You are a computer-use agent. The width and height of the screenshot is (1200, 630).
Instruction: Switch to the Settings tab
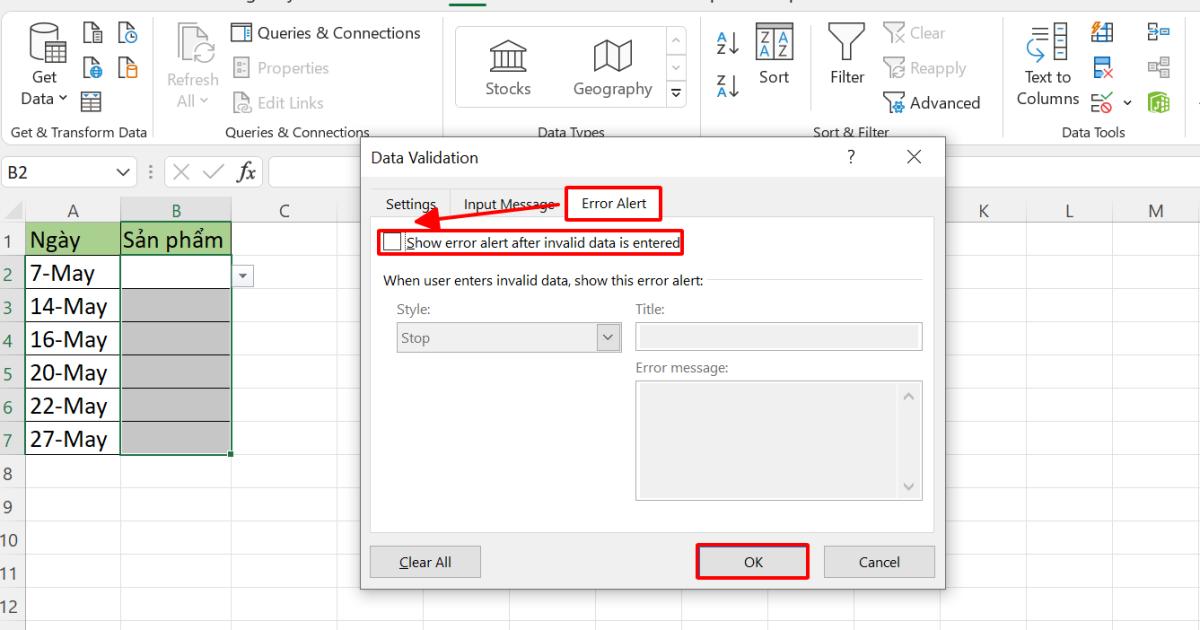coord(410,204)
